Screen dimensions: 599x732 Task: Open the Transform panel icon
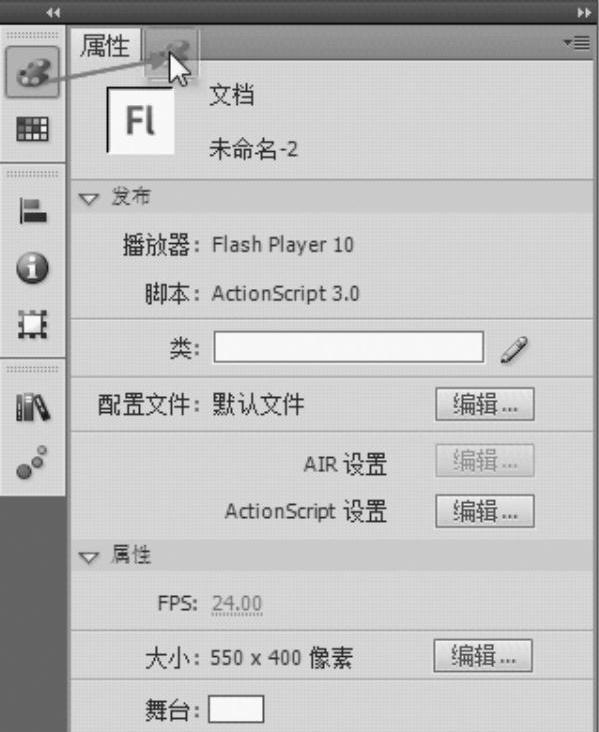pyautogui.click(x=32, y=324)
